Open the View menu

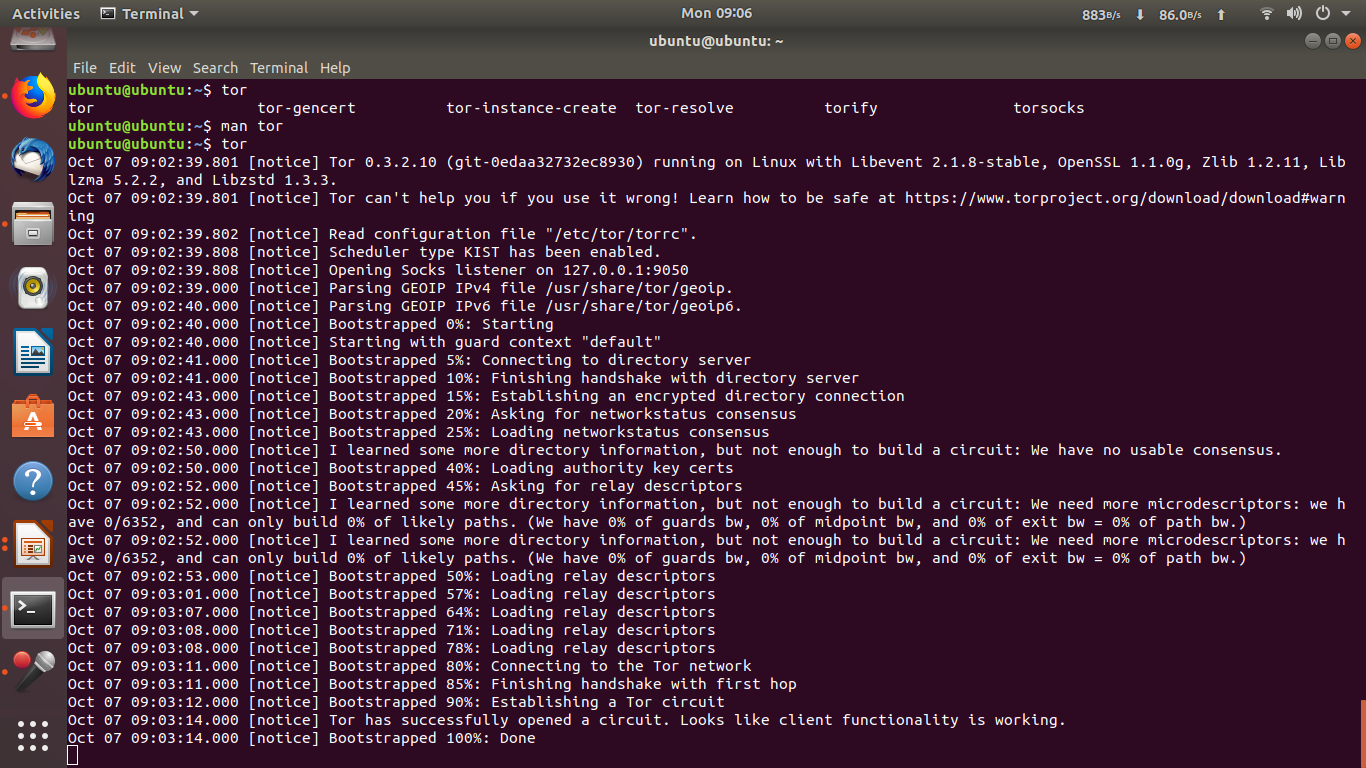[x=164, y=68]
